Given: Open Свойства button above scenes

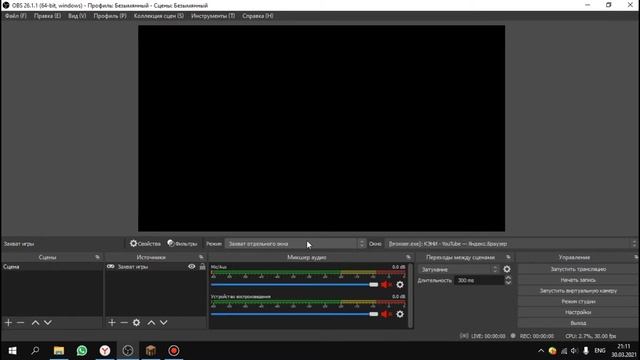Looking at the screenshot, I should pos(145,244).
